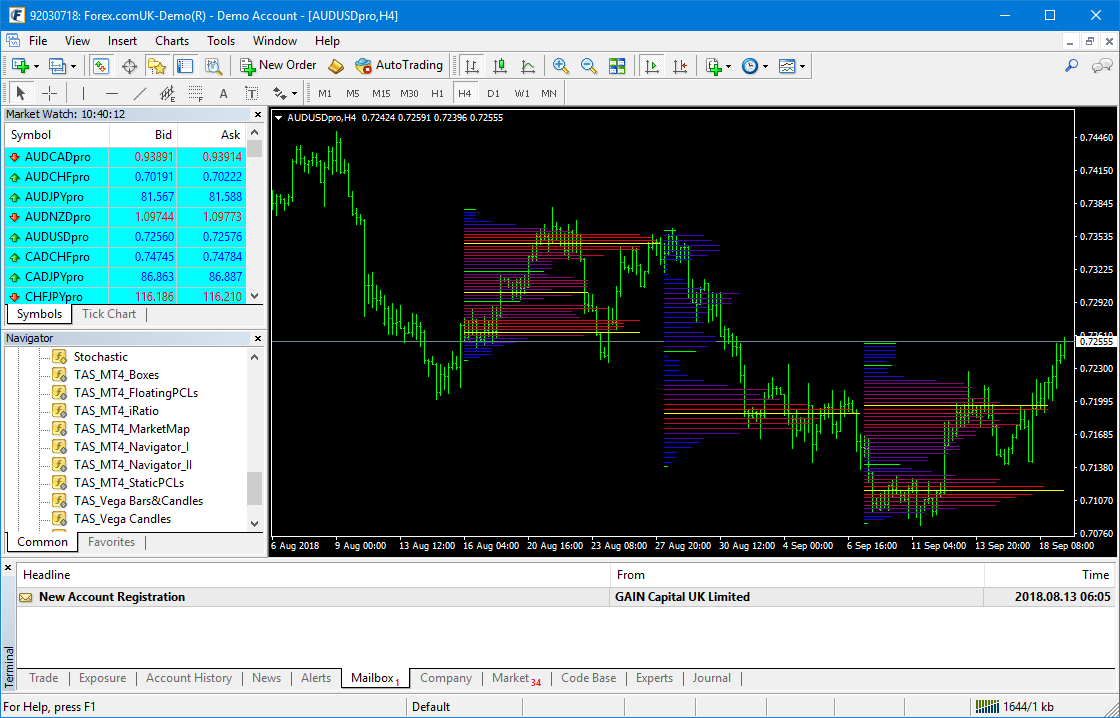
Task: Switch chart to Candlesticks icon
Action: click(x=500, y=66)
